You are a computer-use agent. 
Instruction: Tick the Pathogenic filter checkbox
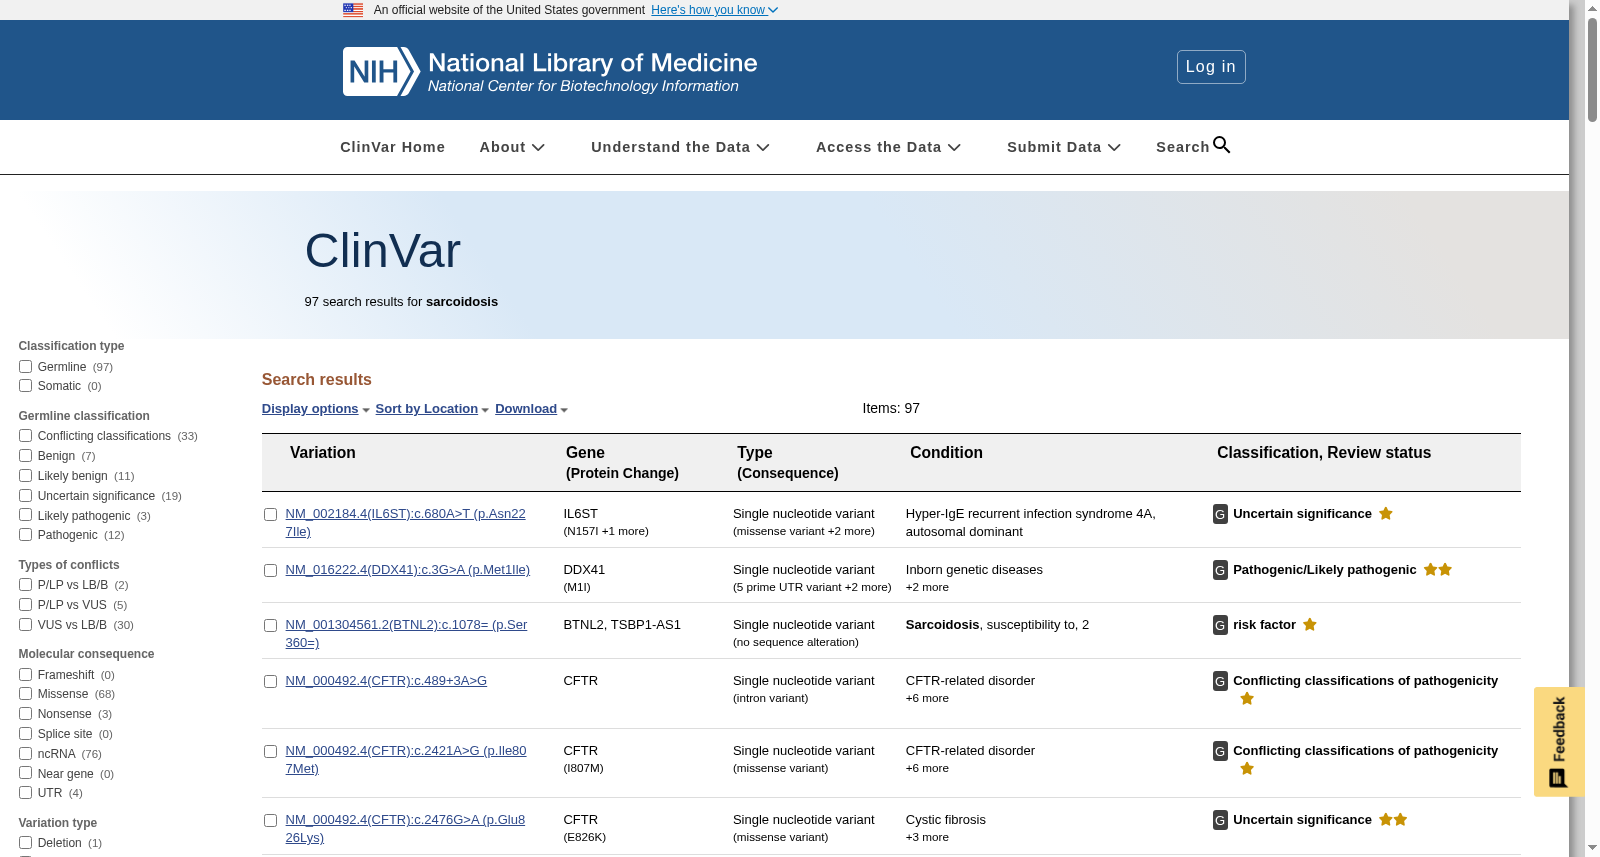pyautogui.click(x=25, y=535)
